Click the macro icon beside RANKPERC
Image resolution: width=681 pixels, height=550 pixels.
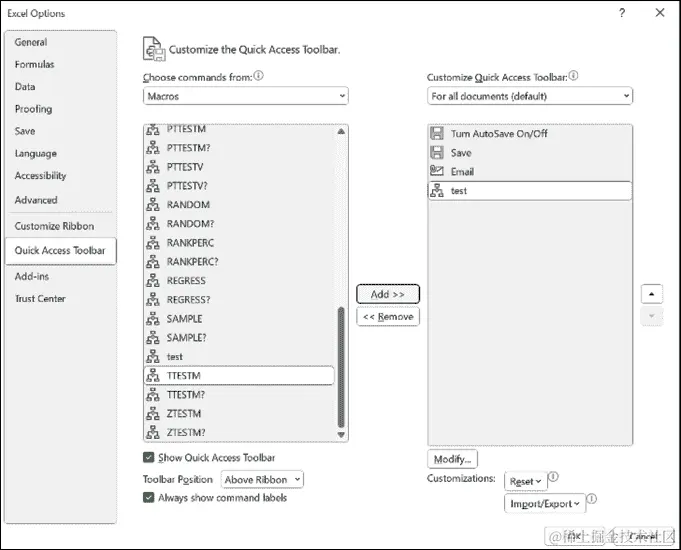click(152, 243)
